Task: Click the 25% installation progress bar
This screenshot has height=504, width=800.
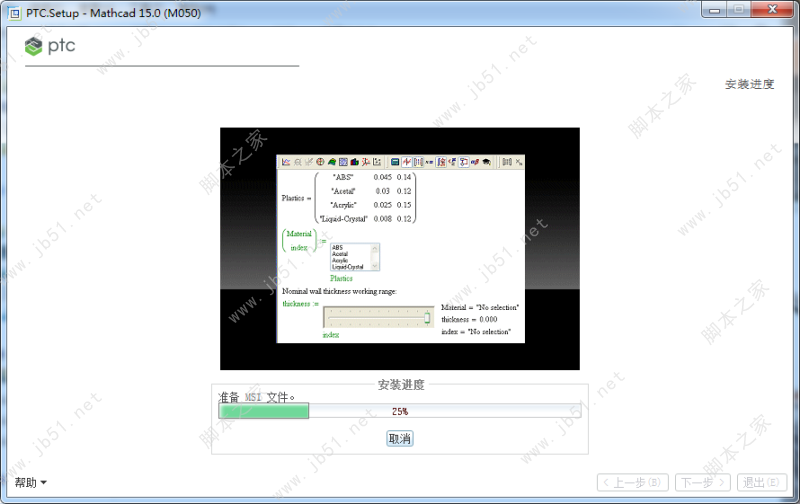Action: click(399, 411)
